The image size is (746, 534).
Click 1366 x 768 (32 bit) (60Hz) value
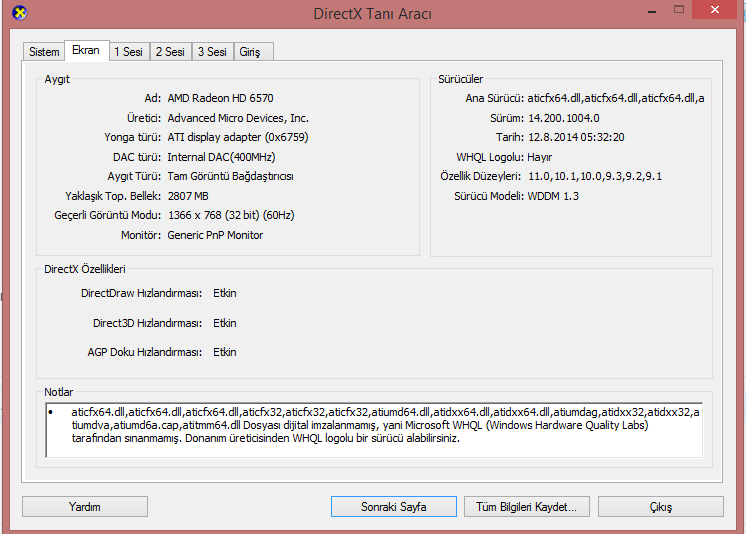[x=231, y=215]
